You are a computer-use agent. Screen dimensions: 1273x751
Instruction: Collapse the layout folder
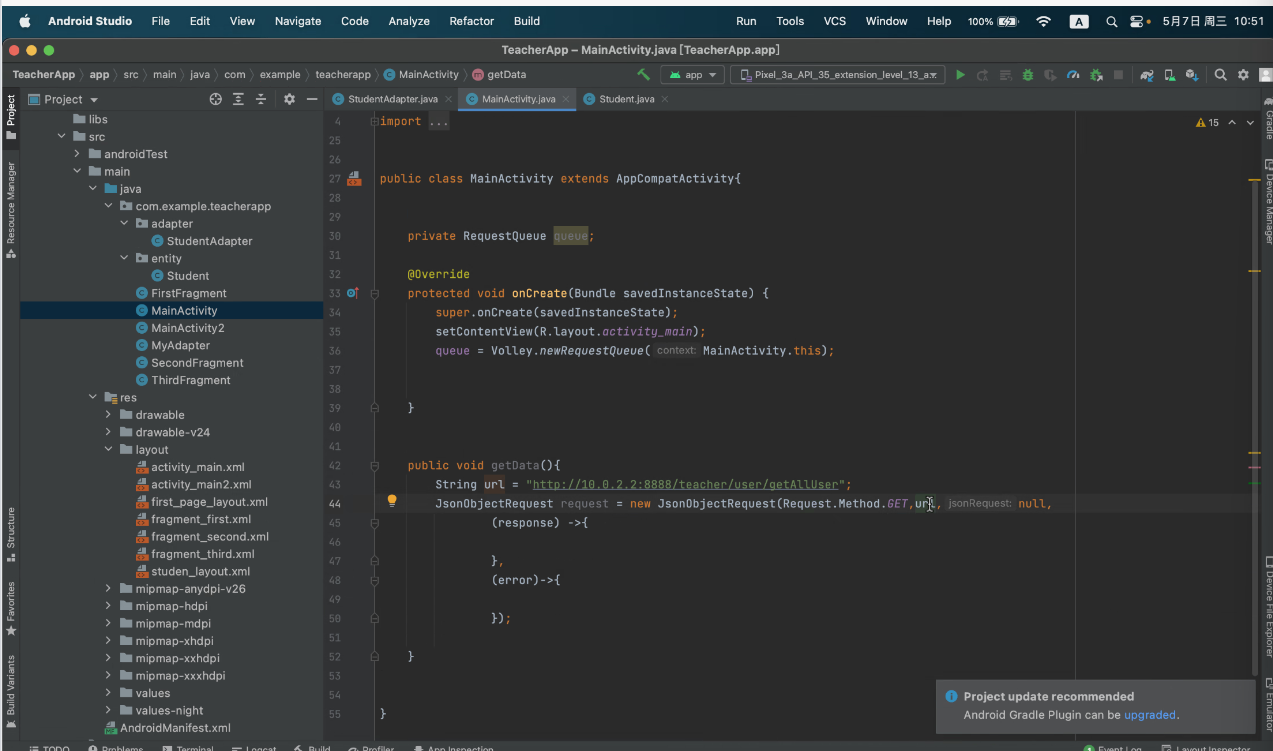click(x=109, y=450)
